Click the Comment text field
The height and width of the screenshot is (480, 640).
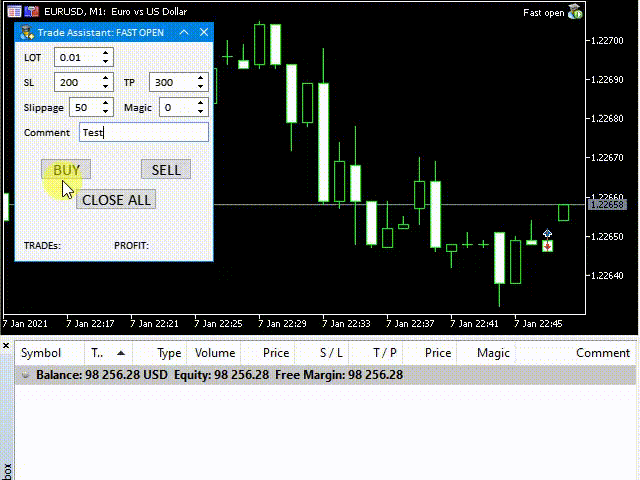pos(144,132)
